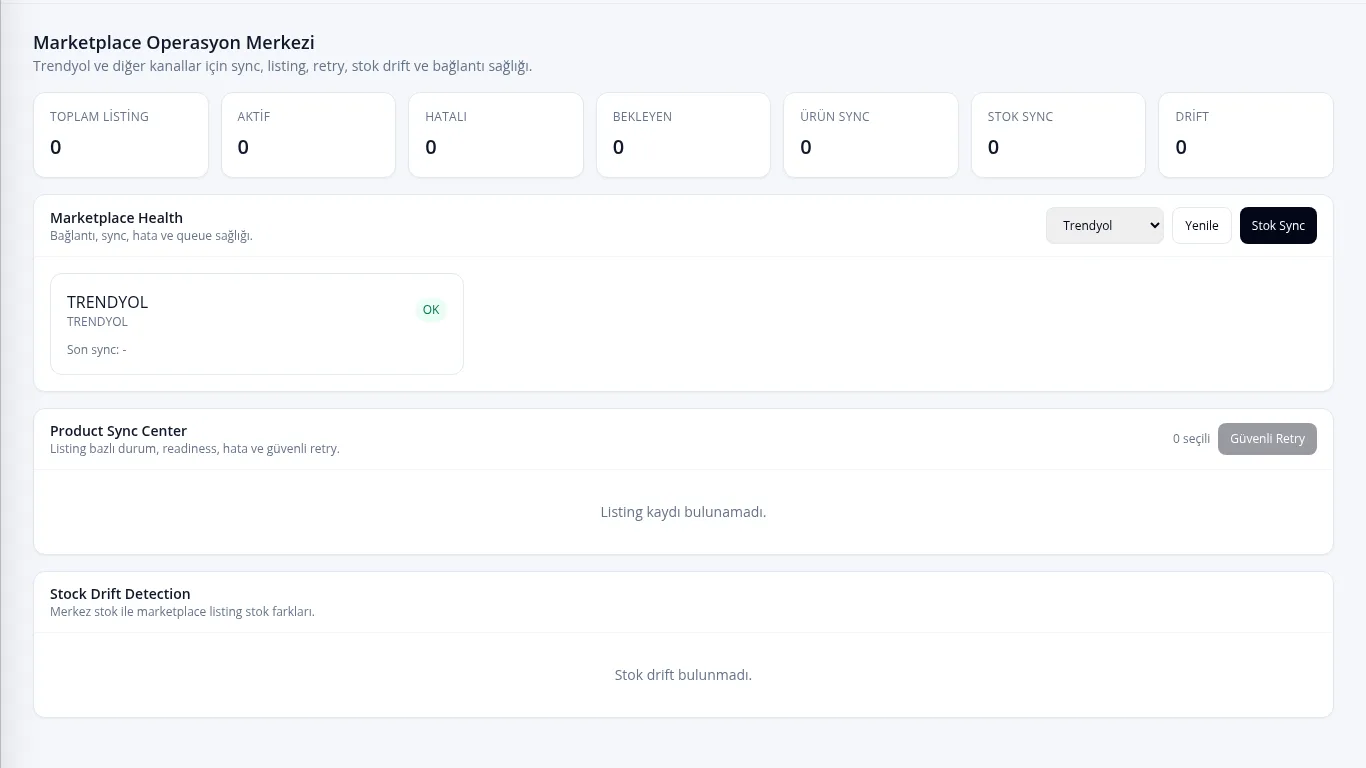Click the 'Listing kaydı bulunamadı.' message
Viewport: 1366px width, 768px height.
(683, 512)
